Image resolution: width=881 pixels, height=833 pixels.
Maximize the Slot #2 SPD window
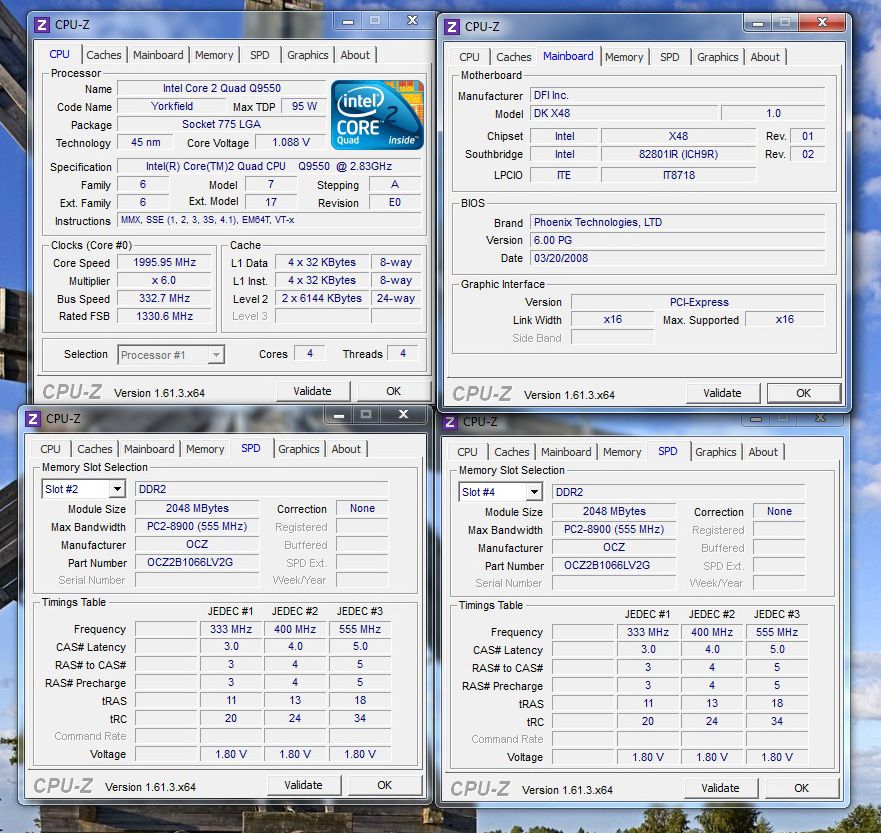click(x=366, y=414)
